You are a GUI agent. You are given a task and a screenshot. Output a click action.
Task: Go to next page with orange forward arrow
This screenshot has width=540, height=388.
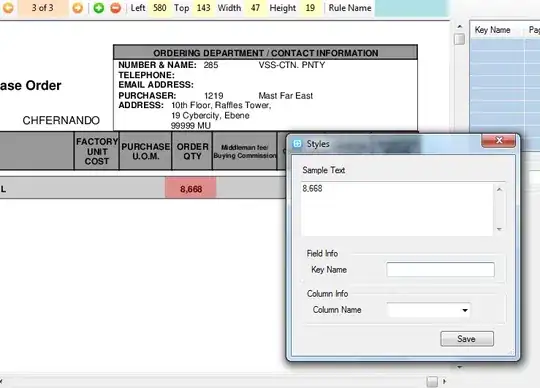(x=78, y=8)
